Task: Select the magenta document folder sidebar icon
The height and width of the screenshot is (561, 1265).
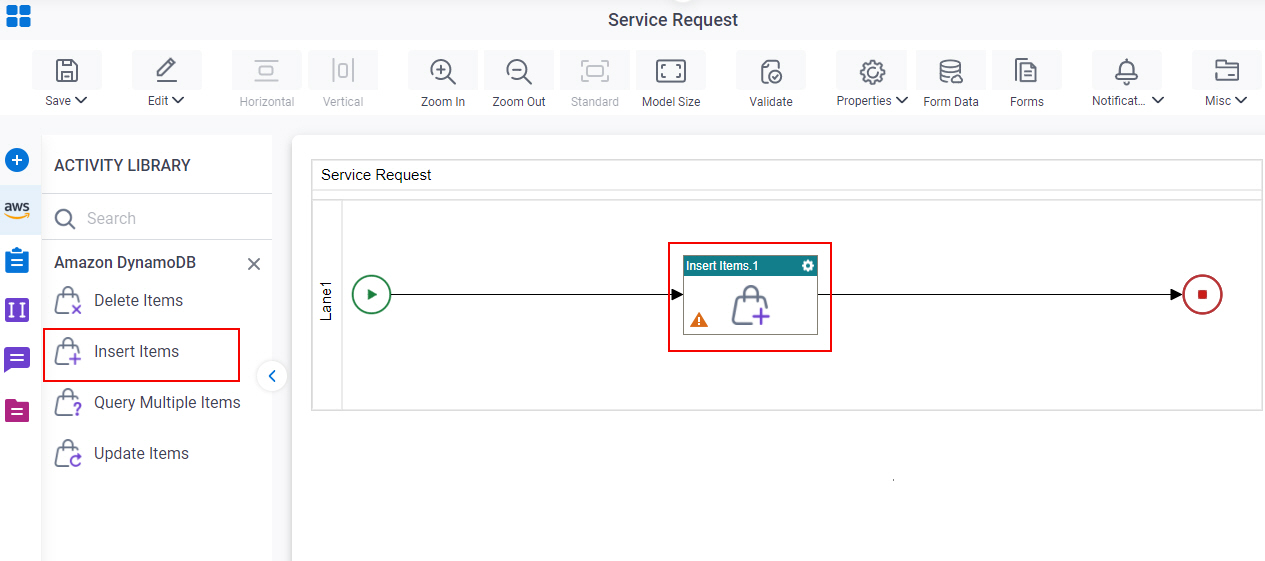Action: click(x=17, y=410)
